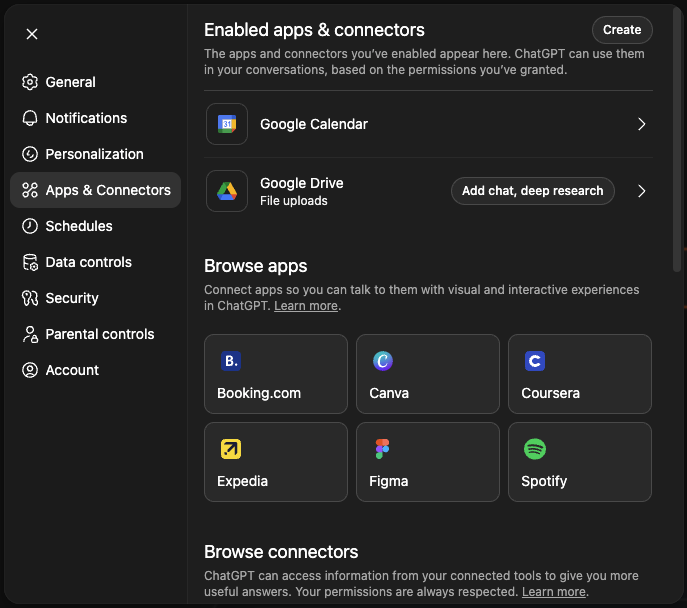The height and width of the screenshot is (608, 687).
Task: Switch to Personalization section
Action: tap(96, 154)
